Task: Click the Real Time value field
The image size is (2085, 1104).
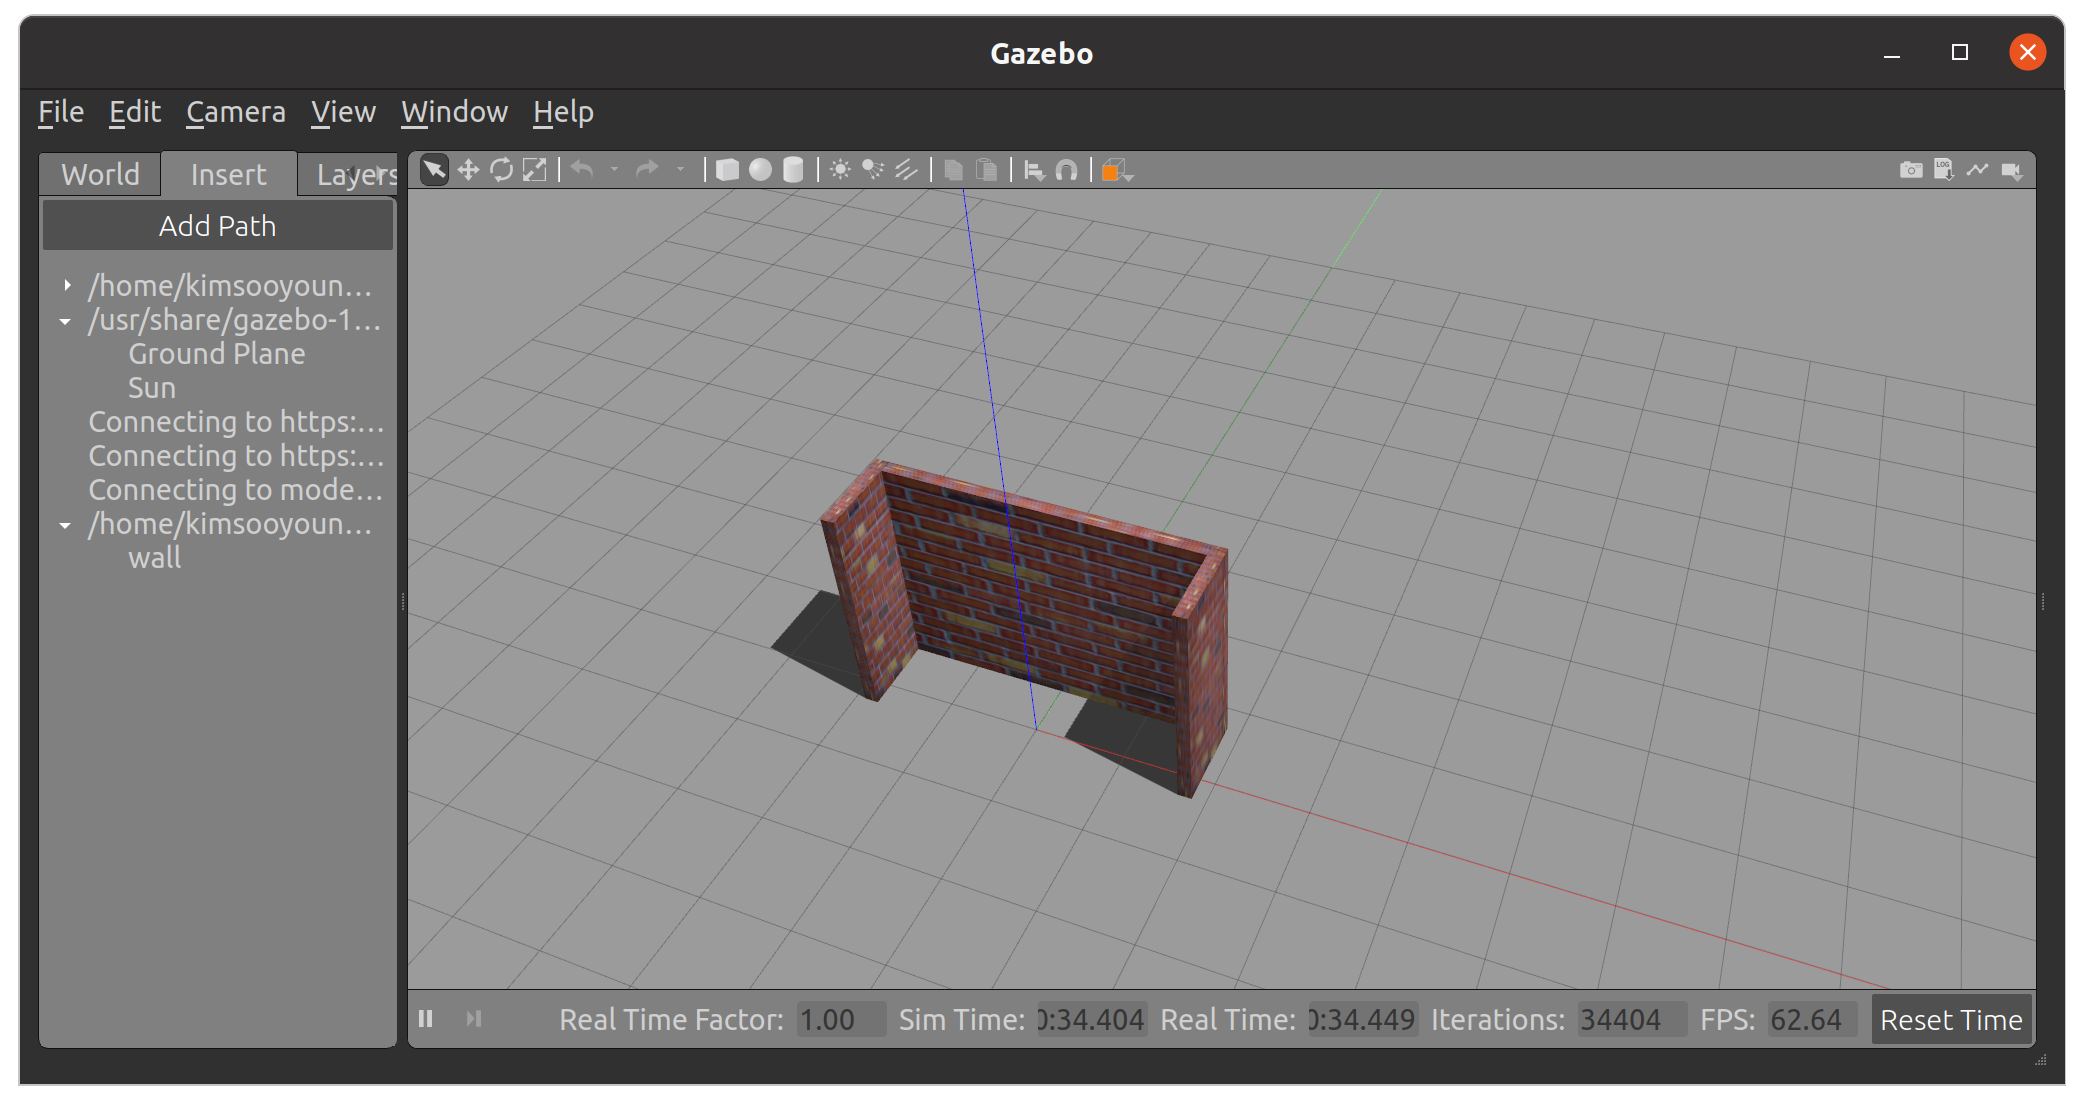Action: pyautogui.click(x=1364, y=1020)
